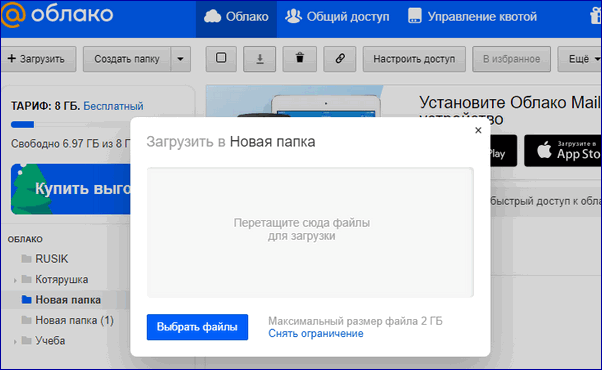
Task: Select the Учеба folder
Action: tap(50, 340)
